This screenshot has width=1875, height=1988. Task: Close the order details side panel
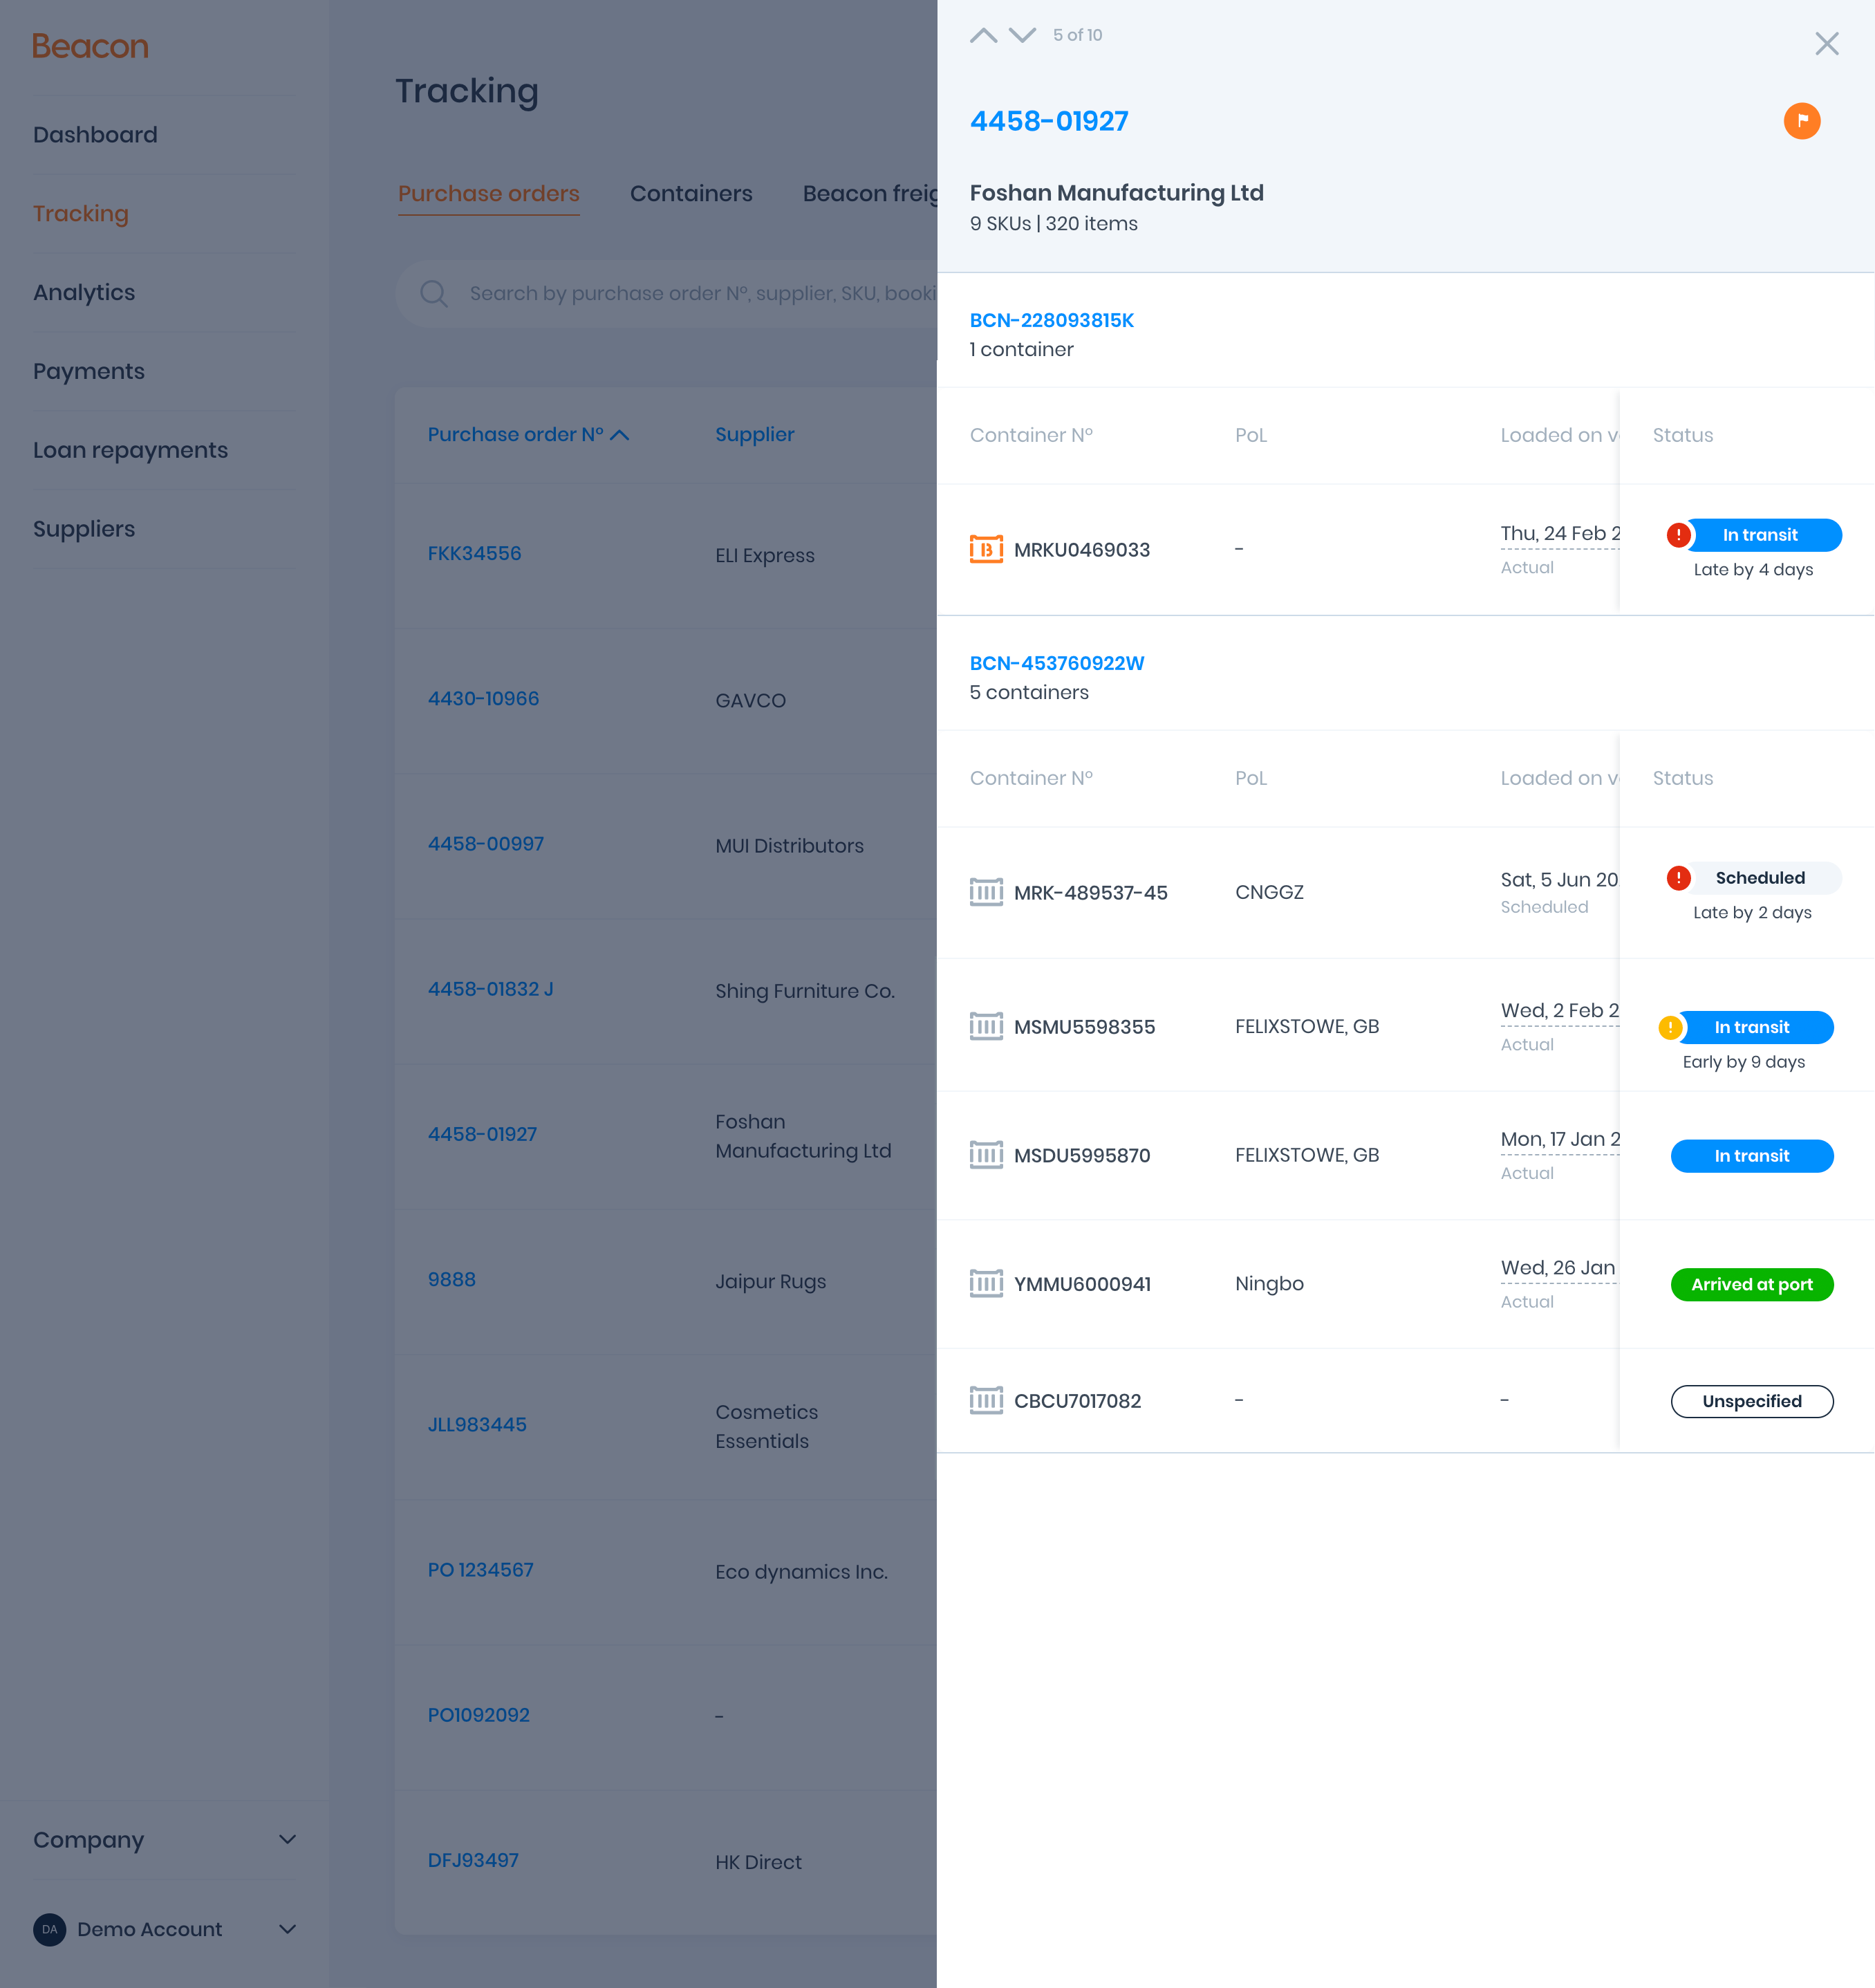1826,43
